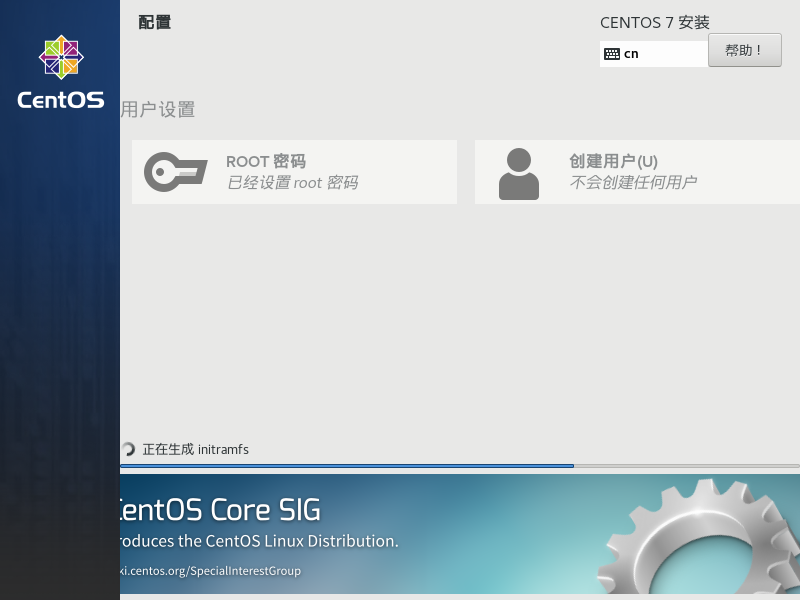Click the 正在生成 initramfs status text

click(x=195, y=449)
